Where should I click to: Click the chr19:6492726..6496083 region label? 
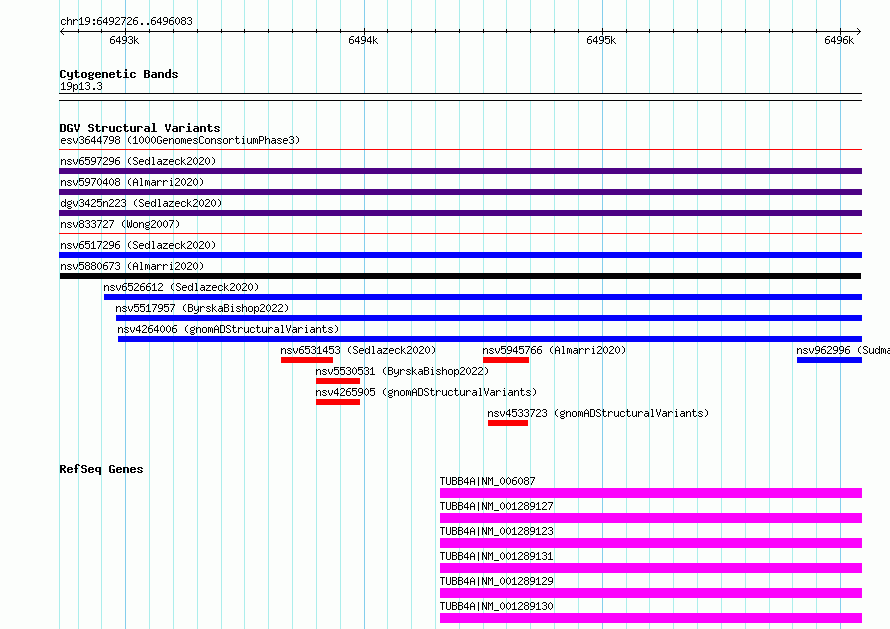point(127,22)
